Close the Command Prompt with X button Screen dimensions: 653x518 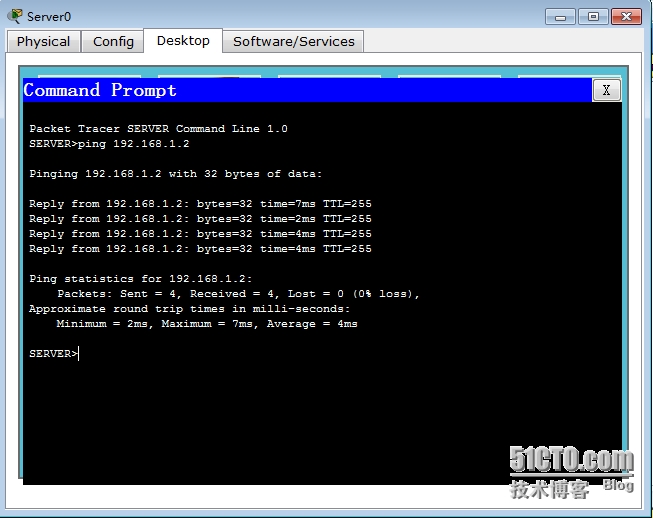pyautogui.click(x=606, y=90)
